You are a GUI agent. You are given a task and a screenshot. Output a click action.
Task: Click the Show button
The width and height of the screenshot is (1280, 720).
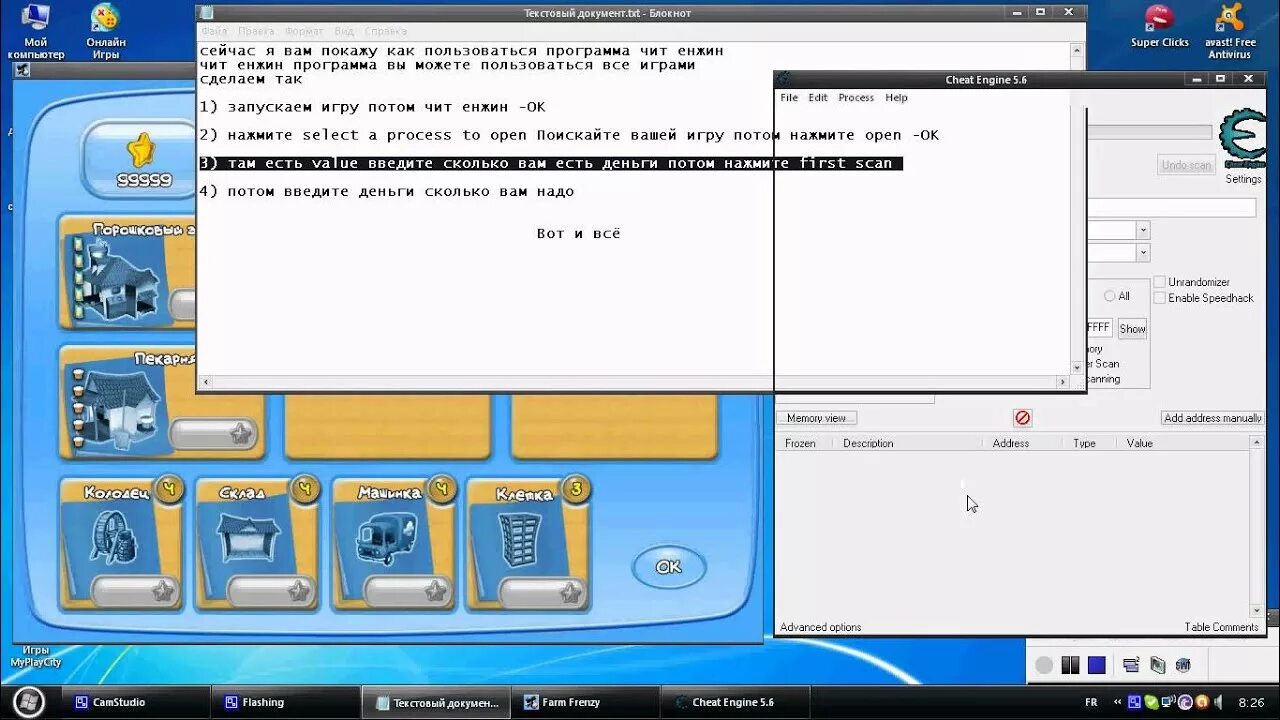[x=1132, y=329]
